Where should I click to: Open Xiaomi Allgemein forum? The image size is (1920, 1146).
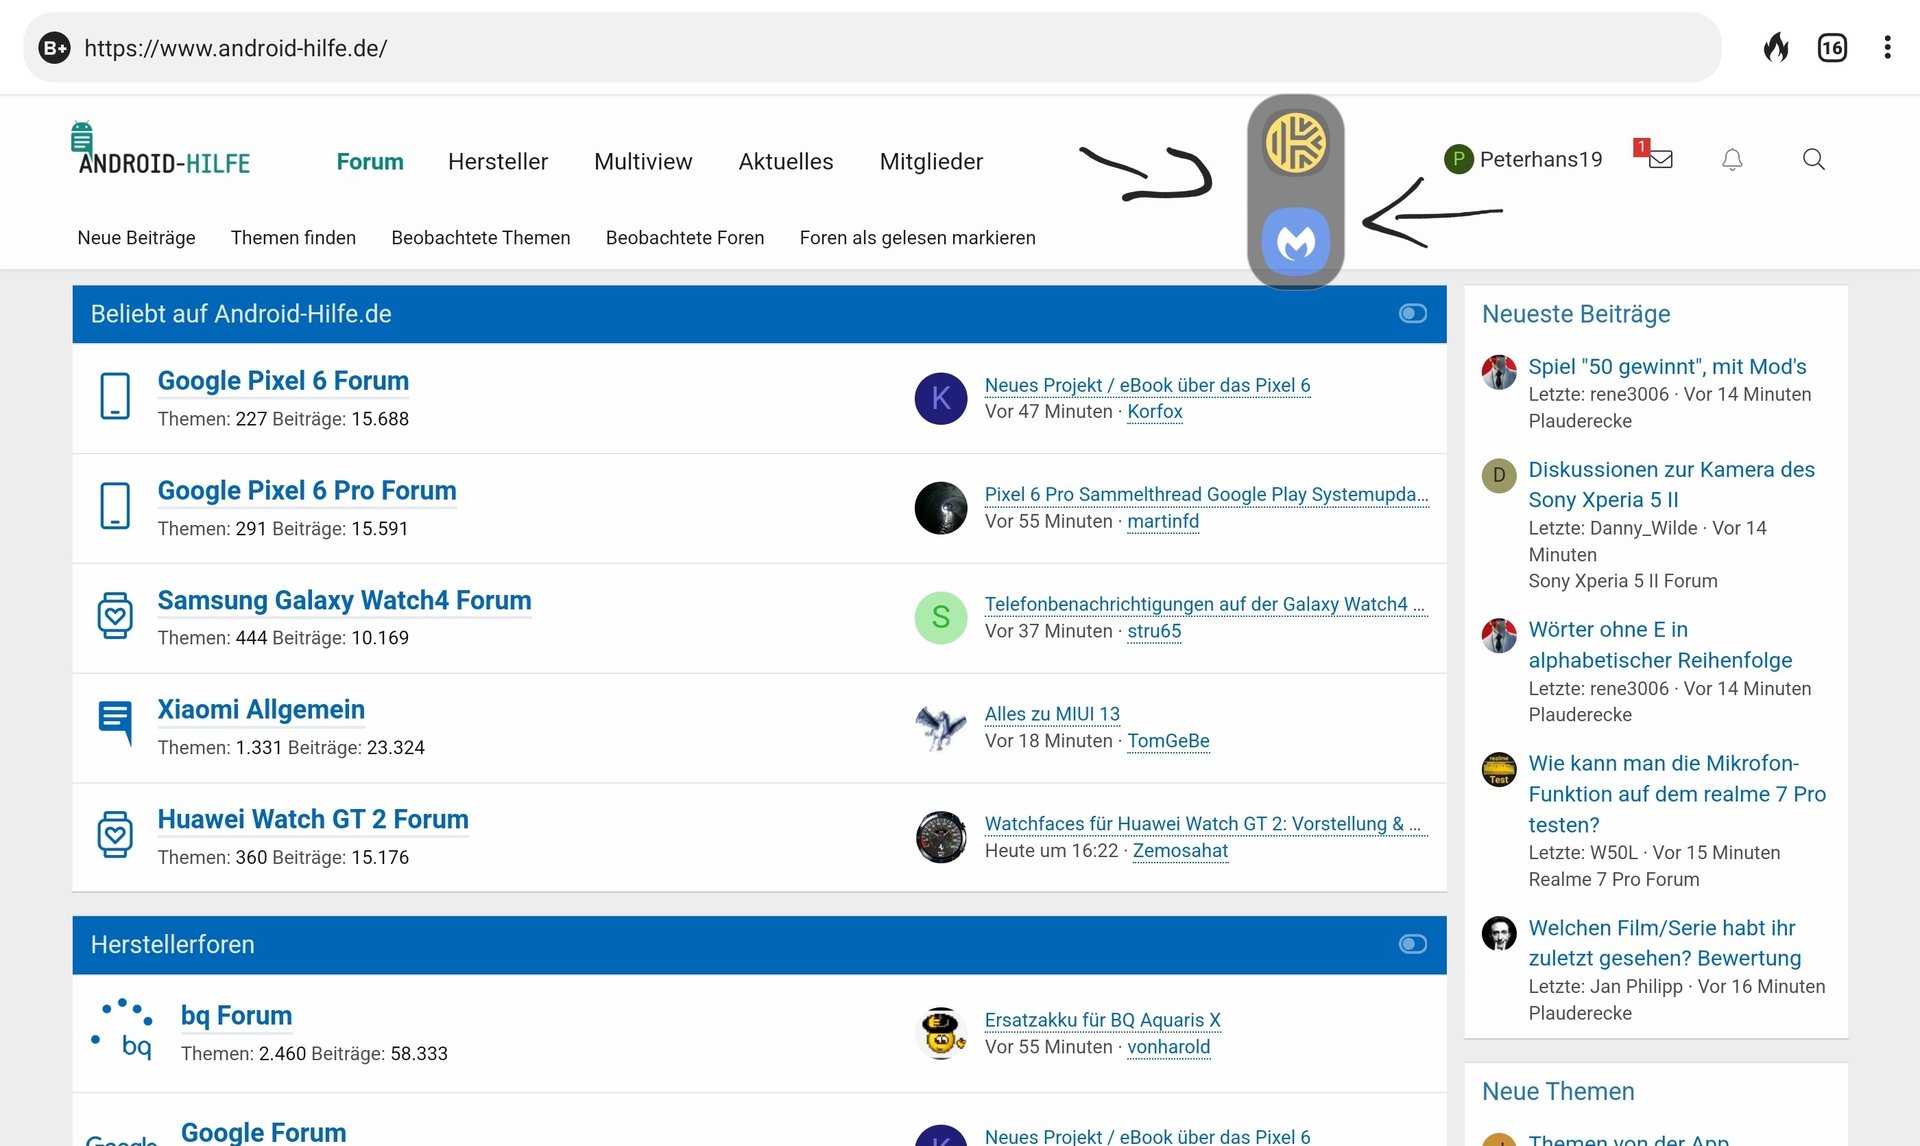[261, 710]
